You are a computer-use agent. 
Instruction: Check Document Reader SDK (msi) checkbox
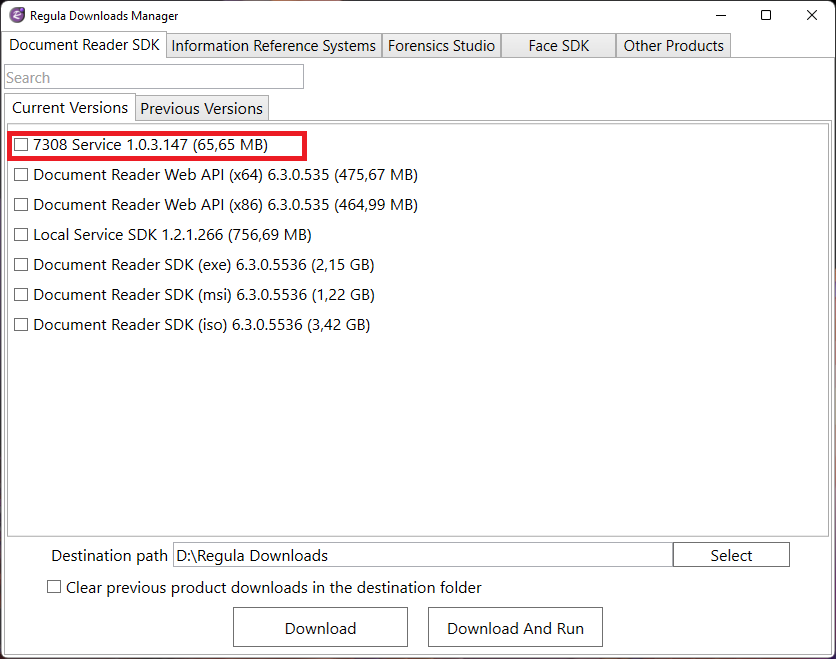21,294
